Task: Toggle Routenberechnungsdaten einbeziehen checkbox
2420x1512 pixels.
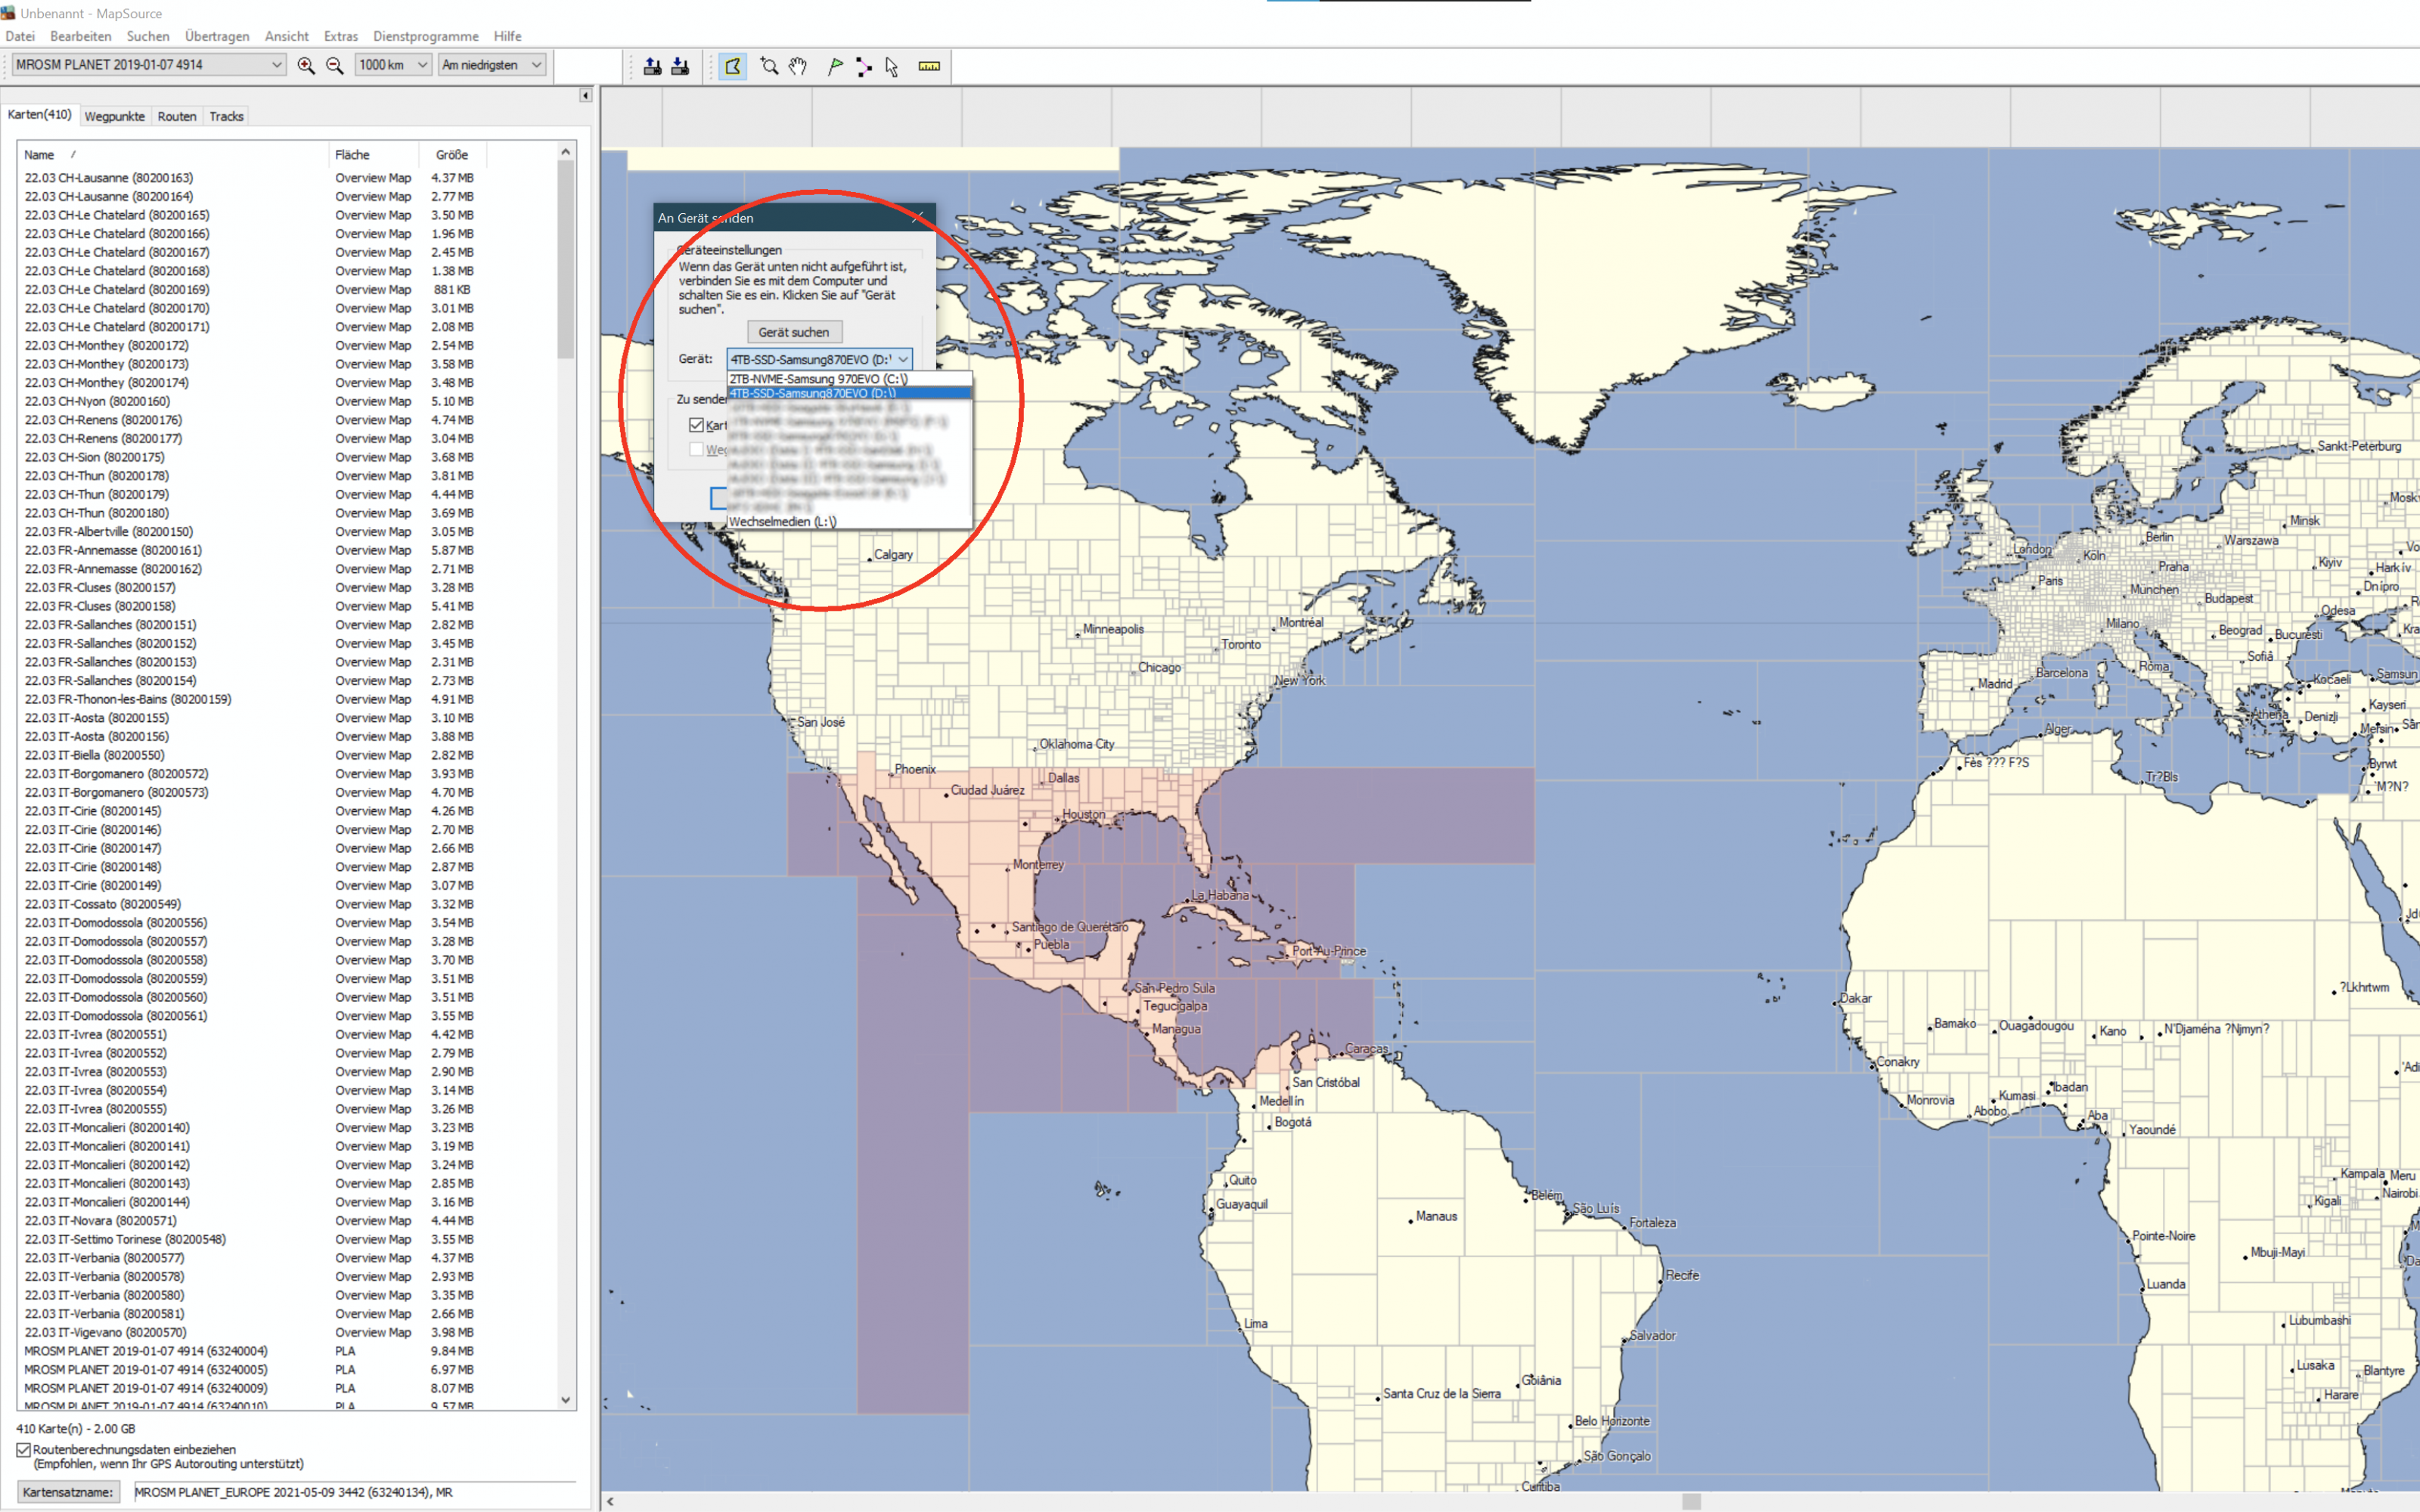Action: 24,1449
